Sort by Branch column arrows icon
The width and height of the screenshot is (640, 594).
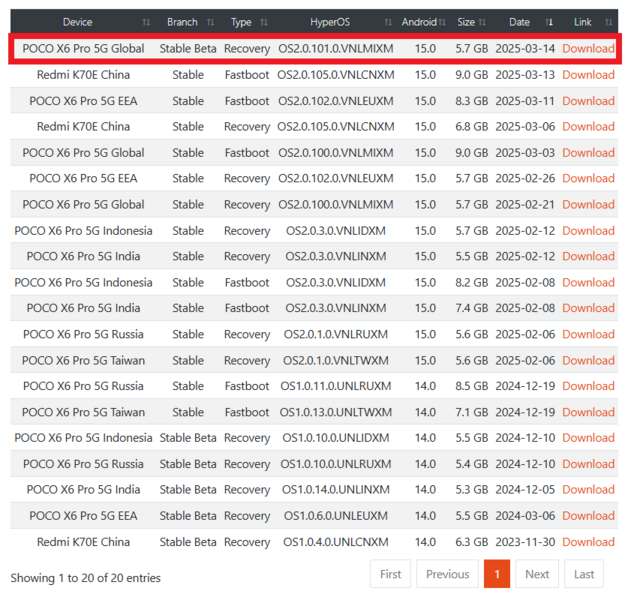211,22
